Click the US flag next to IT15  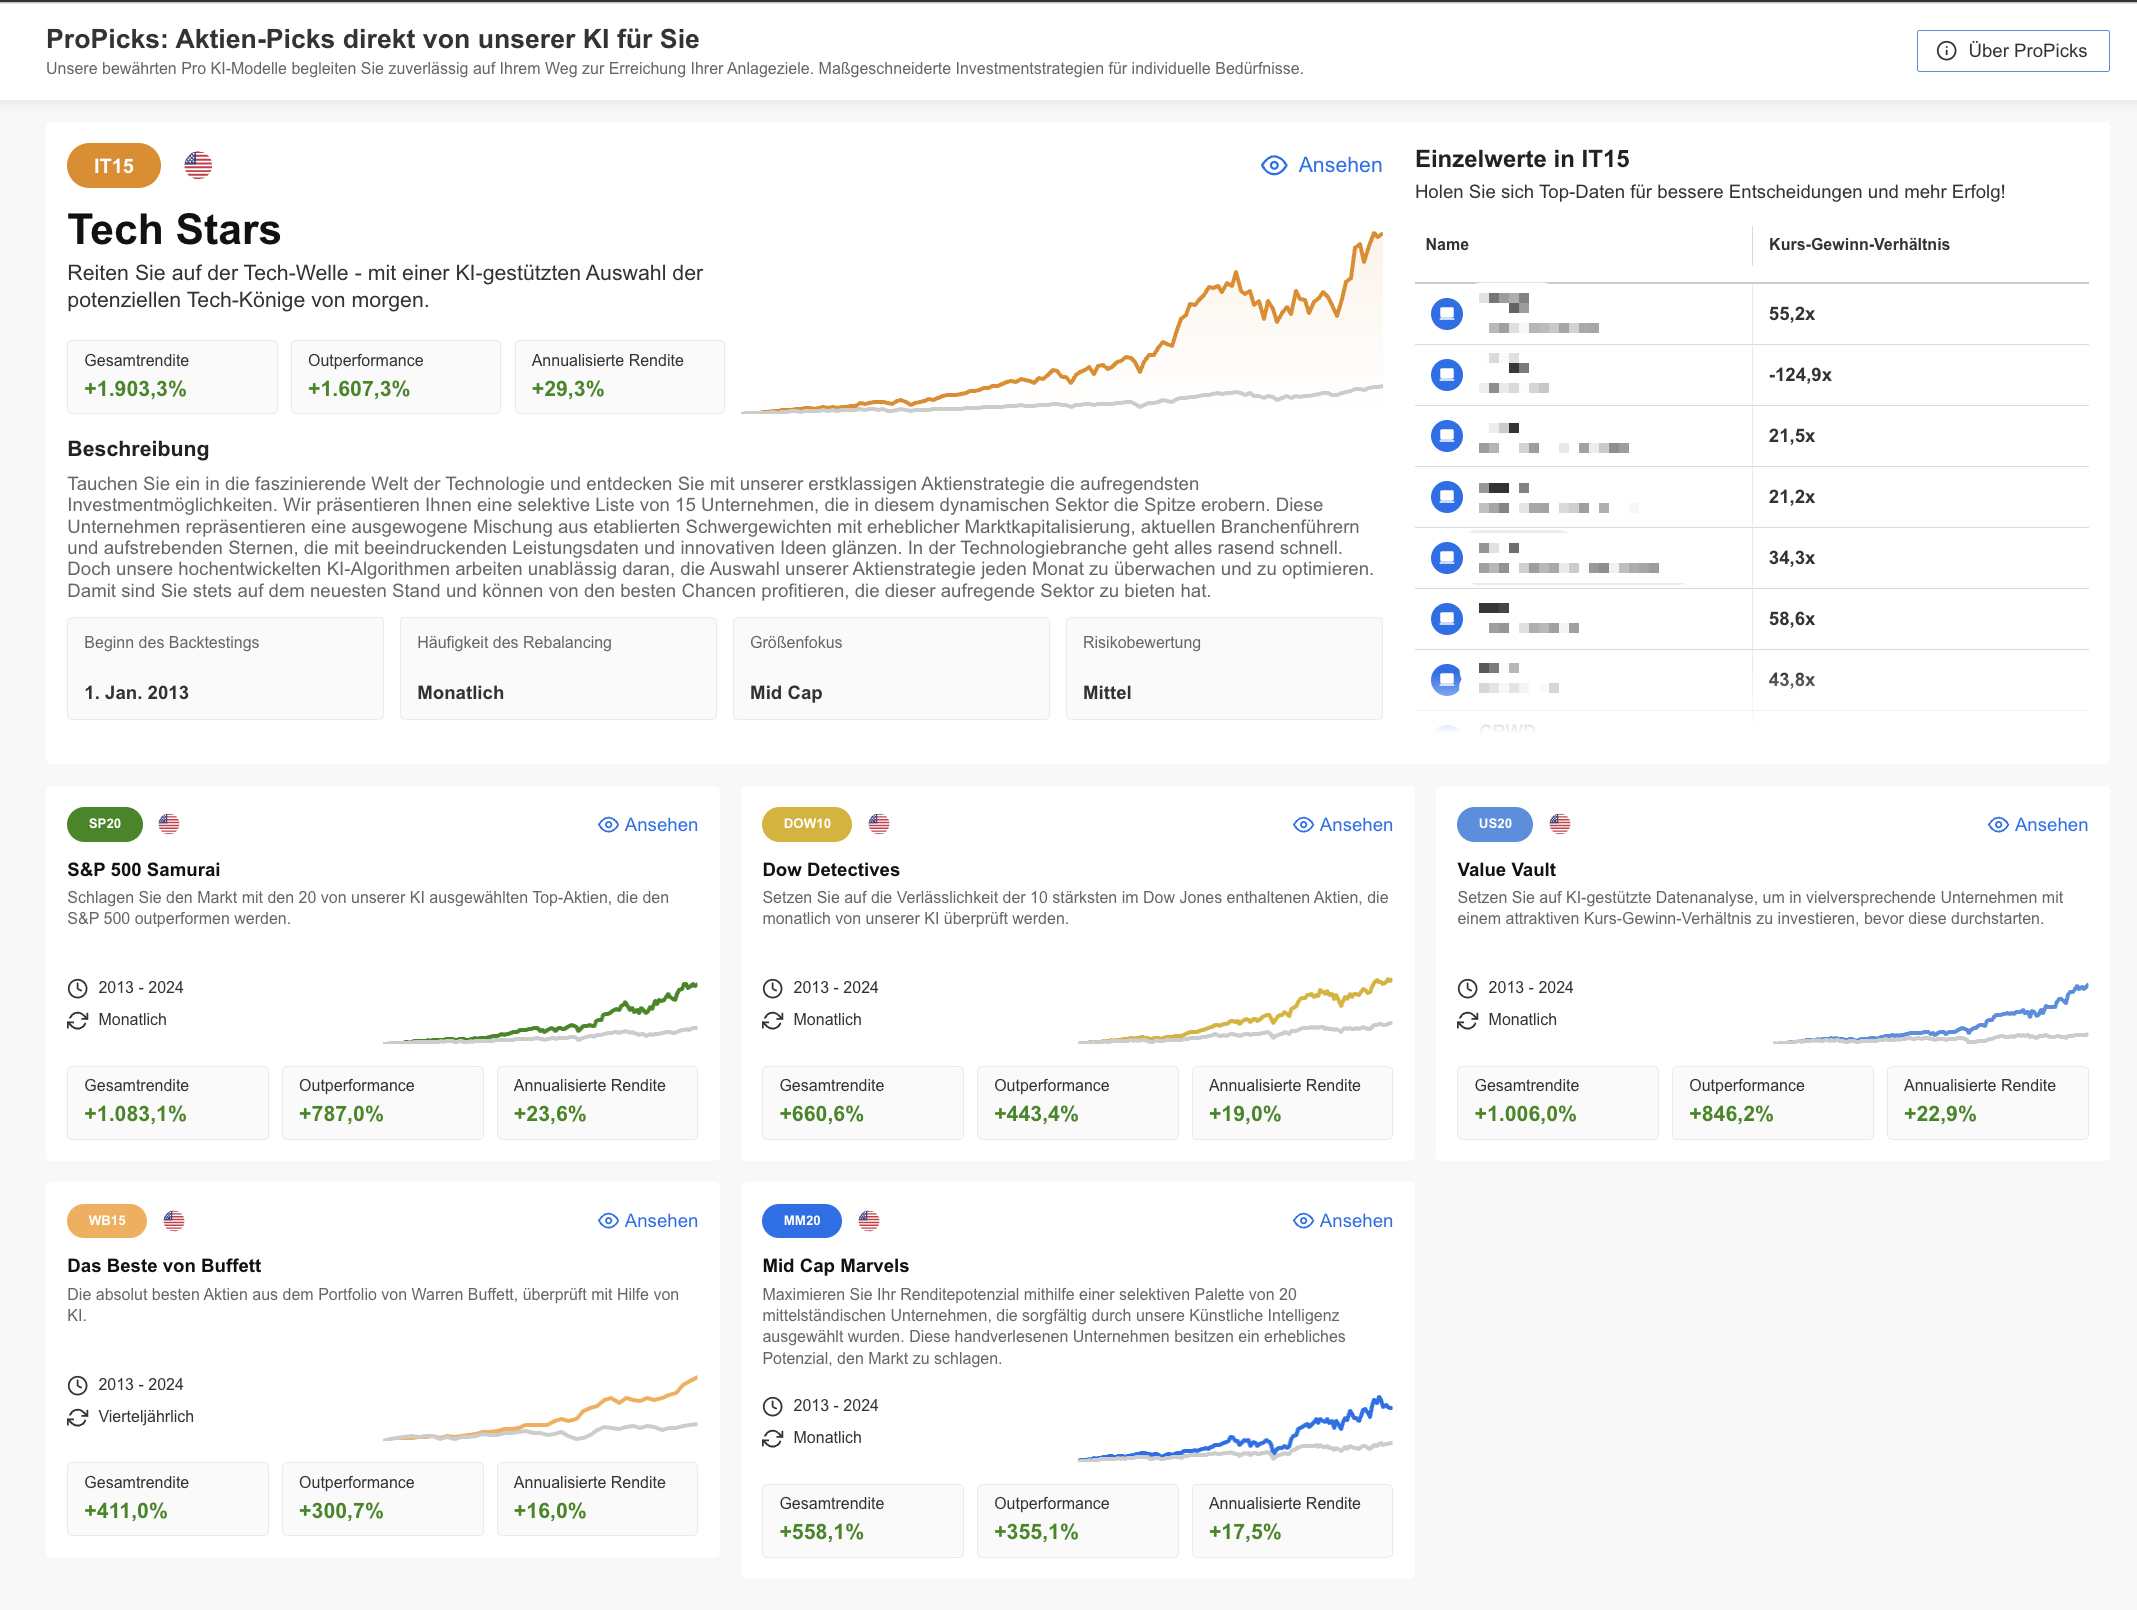click(198, 165)
